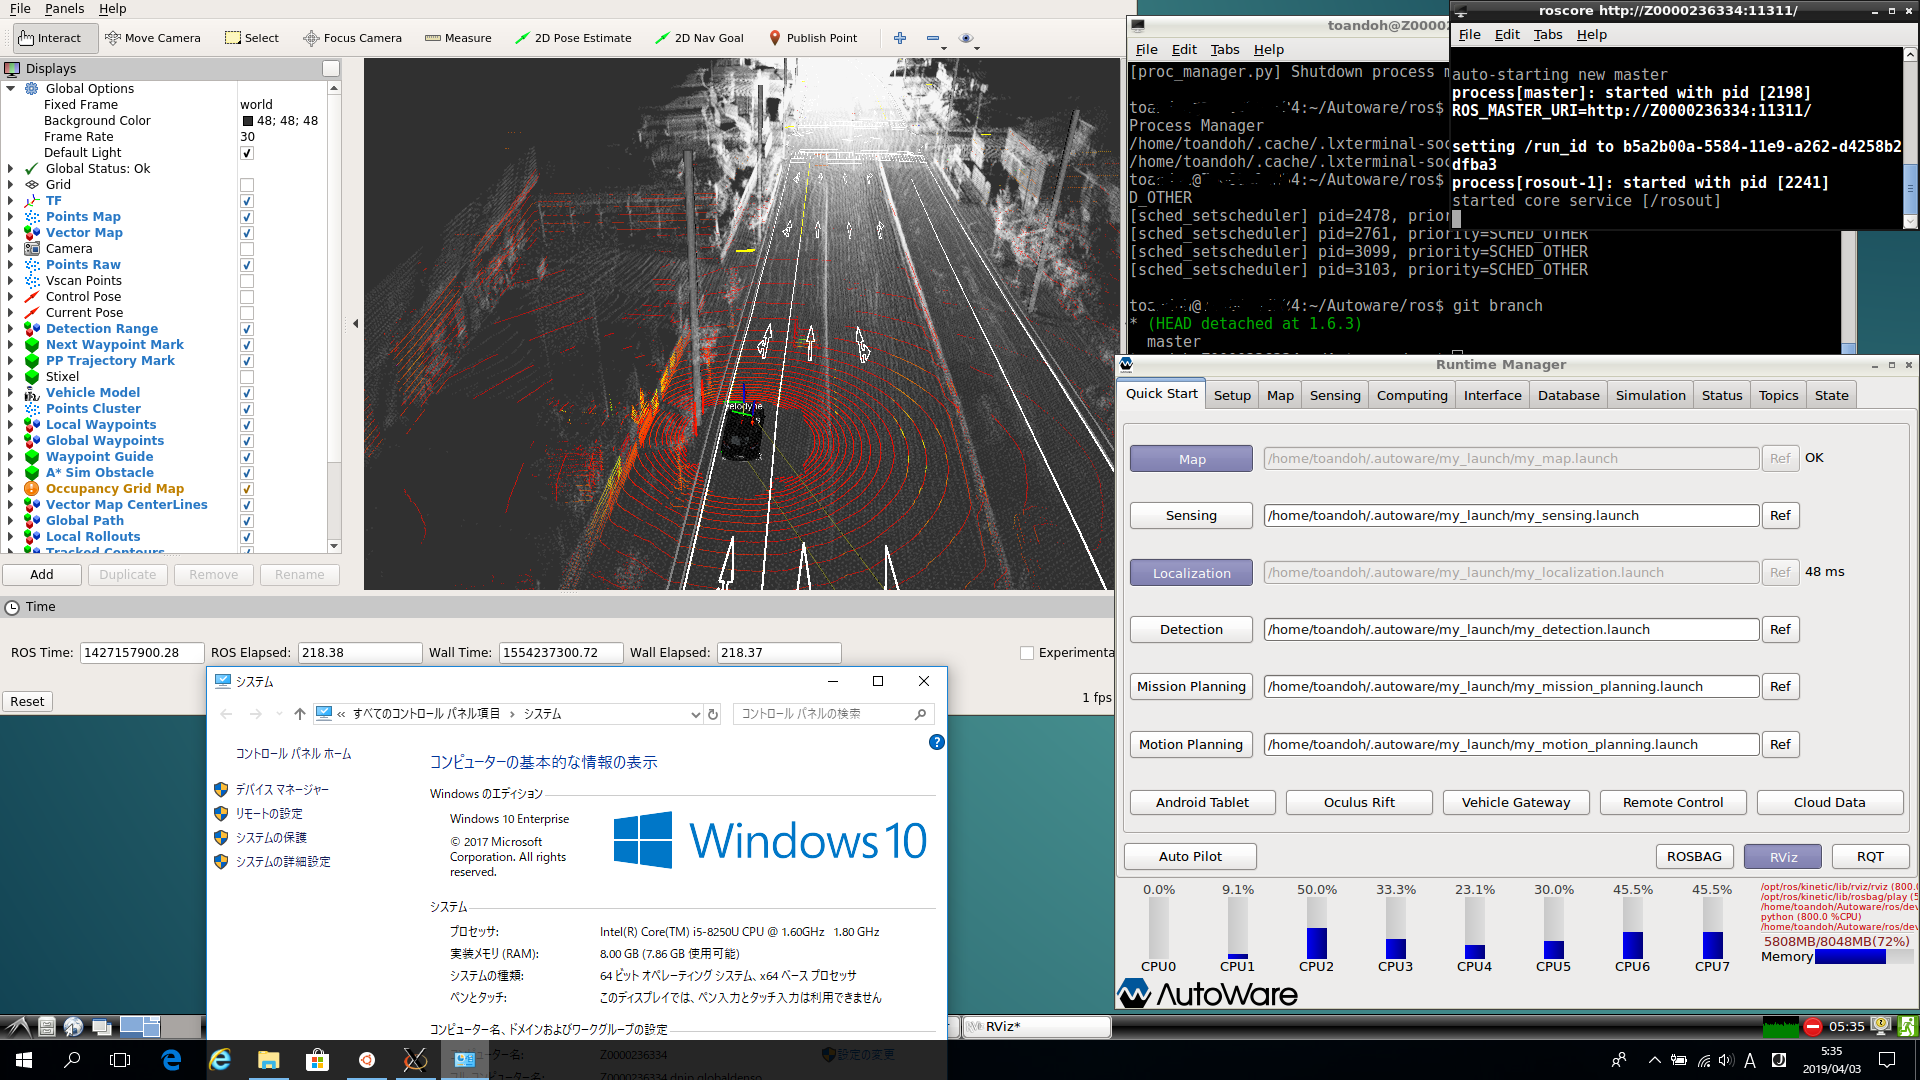The image size is (1920, 1080).
Task: Click the Ref button next to my_detection.launch
Action: click(1780, 629)
